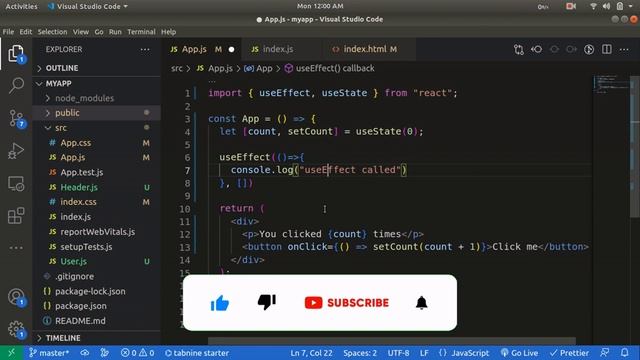640x360 pixels.
Task: Collapse the src folder
Action: tap(98, 128)
